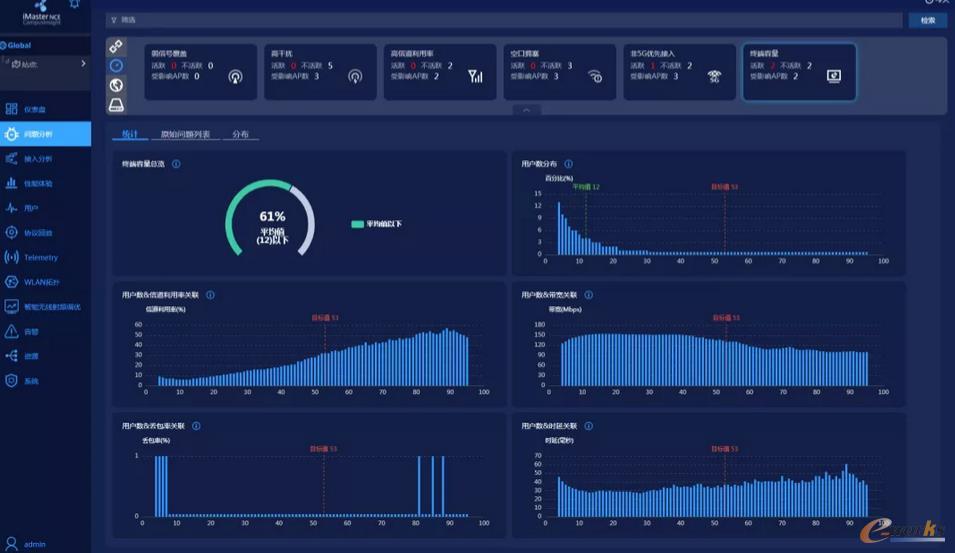Image resolution: width=955 pixels, height=553 pixels.
Task: Switch to the 原始问题列表 tab
Action: click(185, 134)
